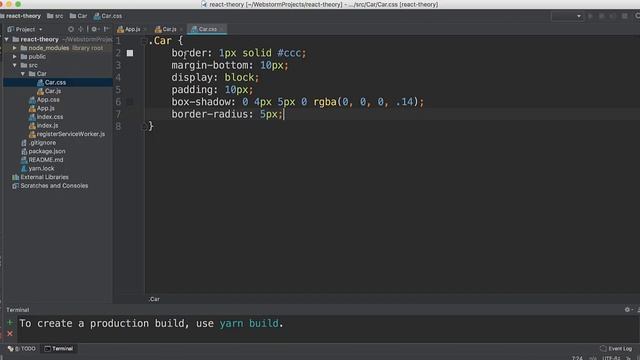Click the .Car breadcrumb below the editor
Screen dimensions: 640x360
coord(154,299)
